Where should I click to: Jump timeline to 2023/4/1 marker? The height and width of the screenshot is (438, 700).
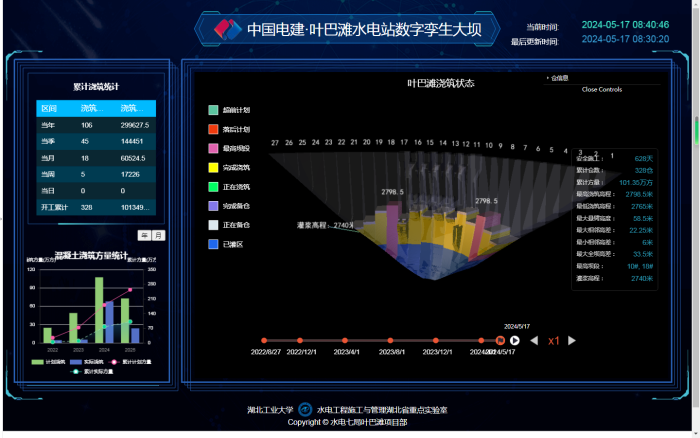(x=345, y=341)
